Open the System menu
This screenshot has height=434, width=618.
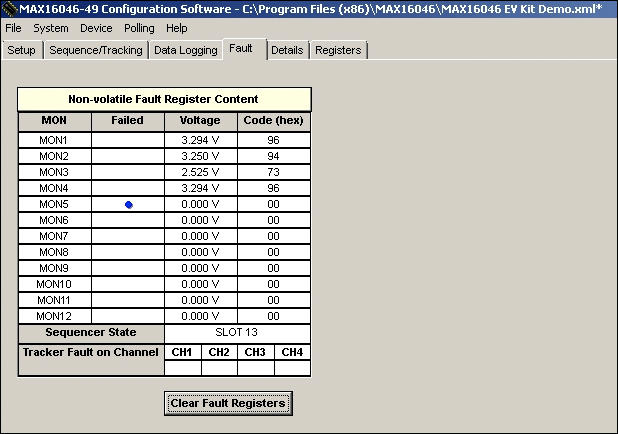[x=51, y=28]
